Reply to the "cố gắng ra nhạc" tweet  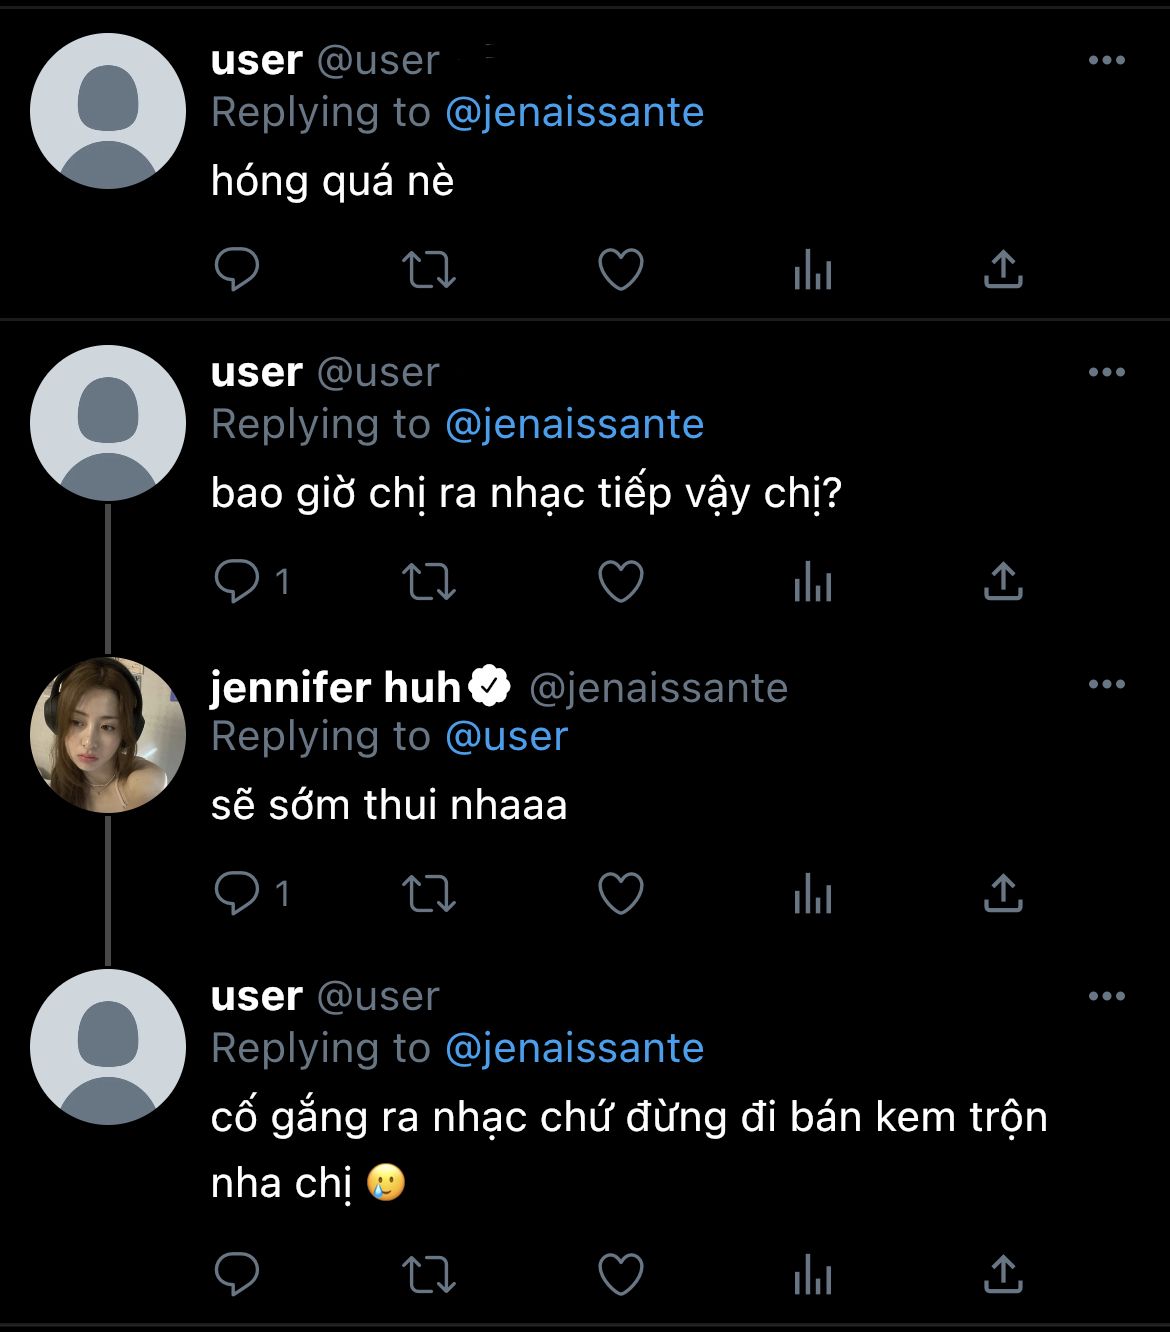click(237, 1273)
